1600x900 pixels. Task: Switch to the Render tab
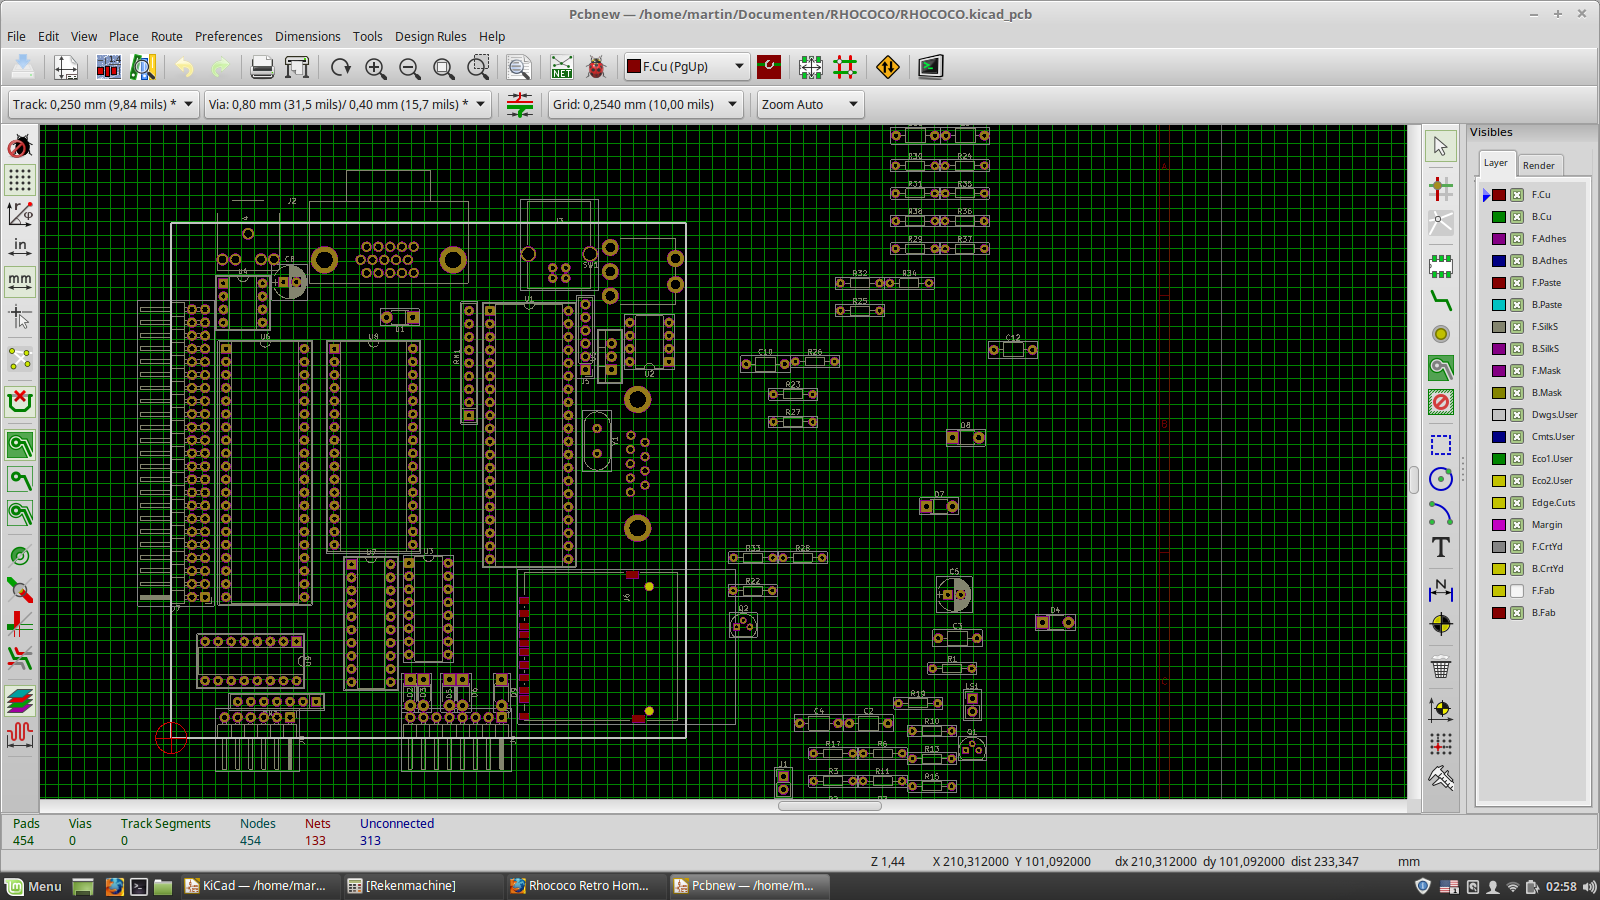coord(1538,165)
